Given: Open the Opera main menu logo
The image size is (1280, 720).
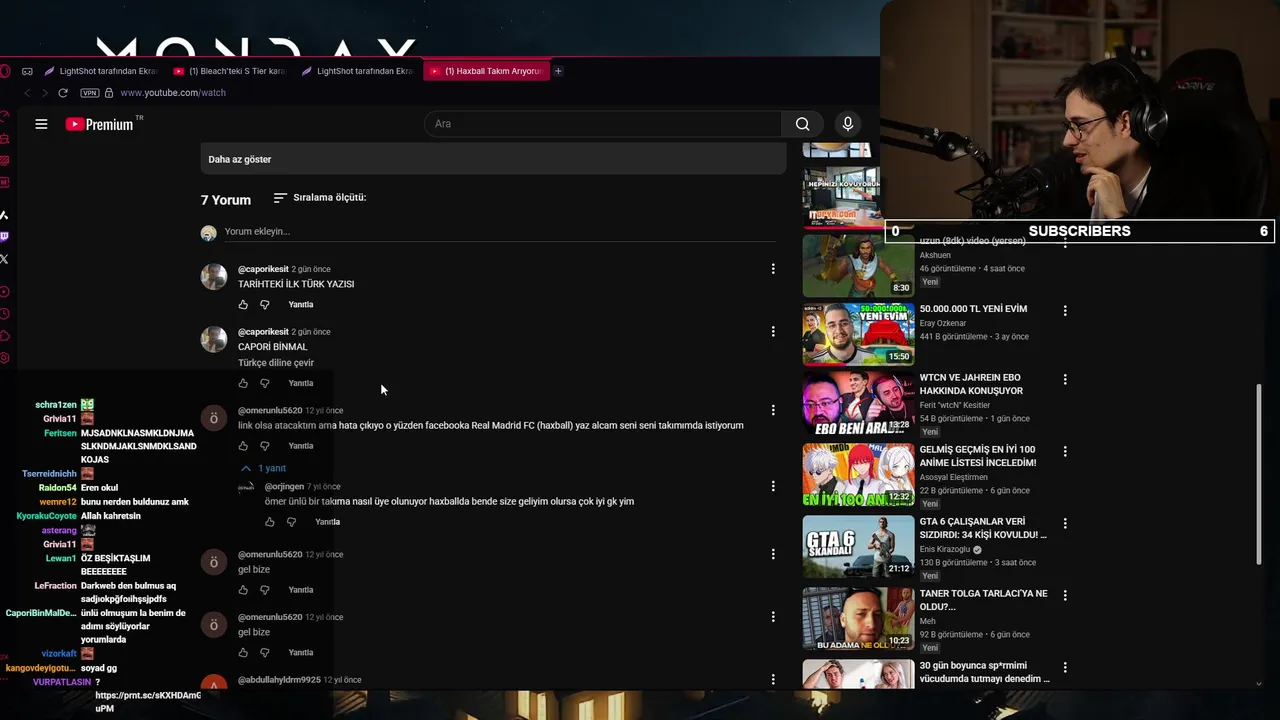Looking at the screenshot, I should pos(4,71).
